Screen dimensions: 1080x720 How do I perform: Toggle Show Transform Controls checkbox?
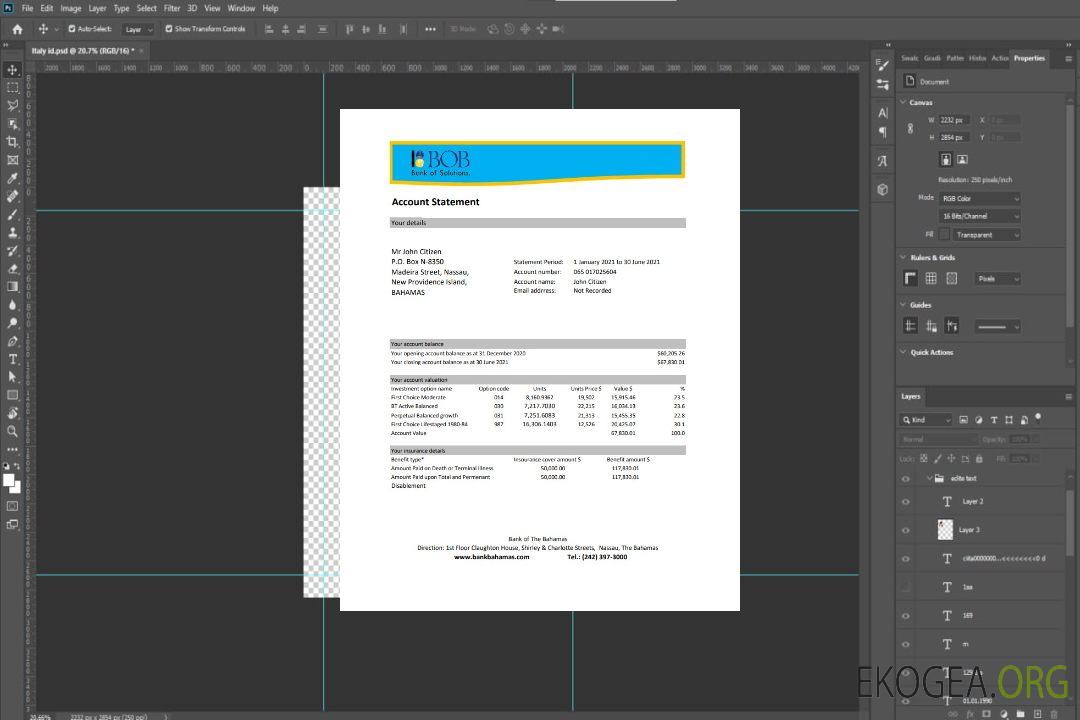point(169,29)
